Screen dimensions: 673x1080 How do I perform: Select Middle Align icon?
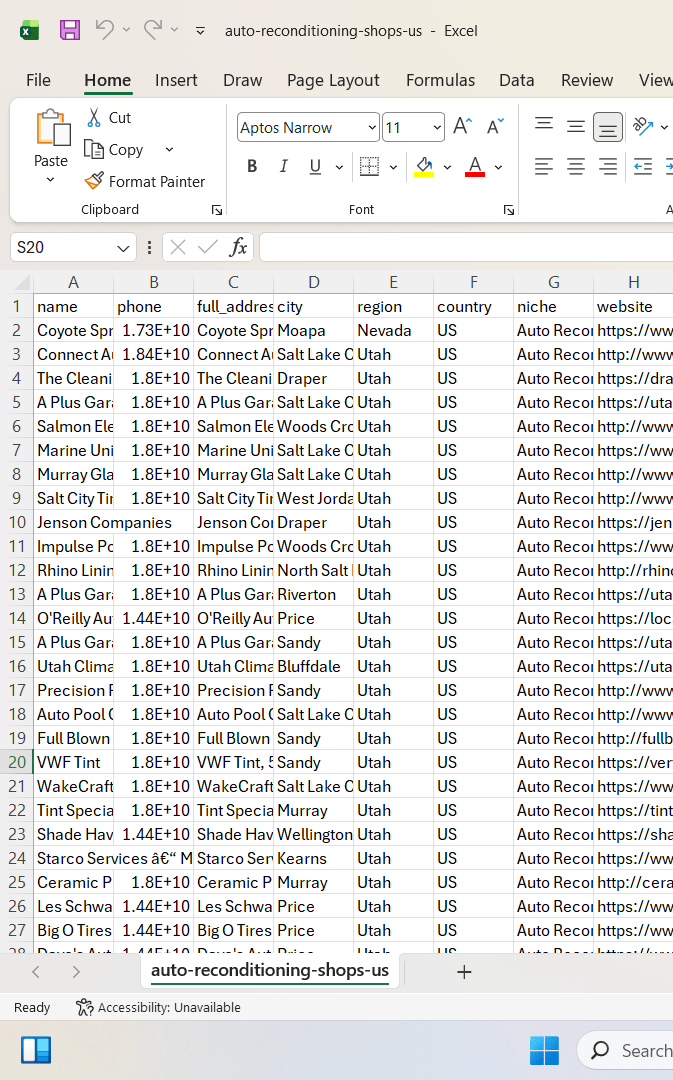[x=575, y=126]
